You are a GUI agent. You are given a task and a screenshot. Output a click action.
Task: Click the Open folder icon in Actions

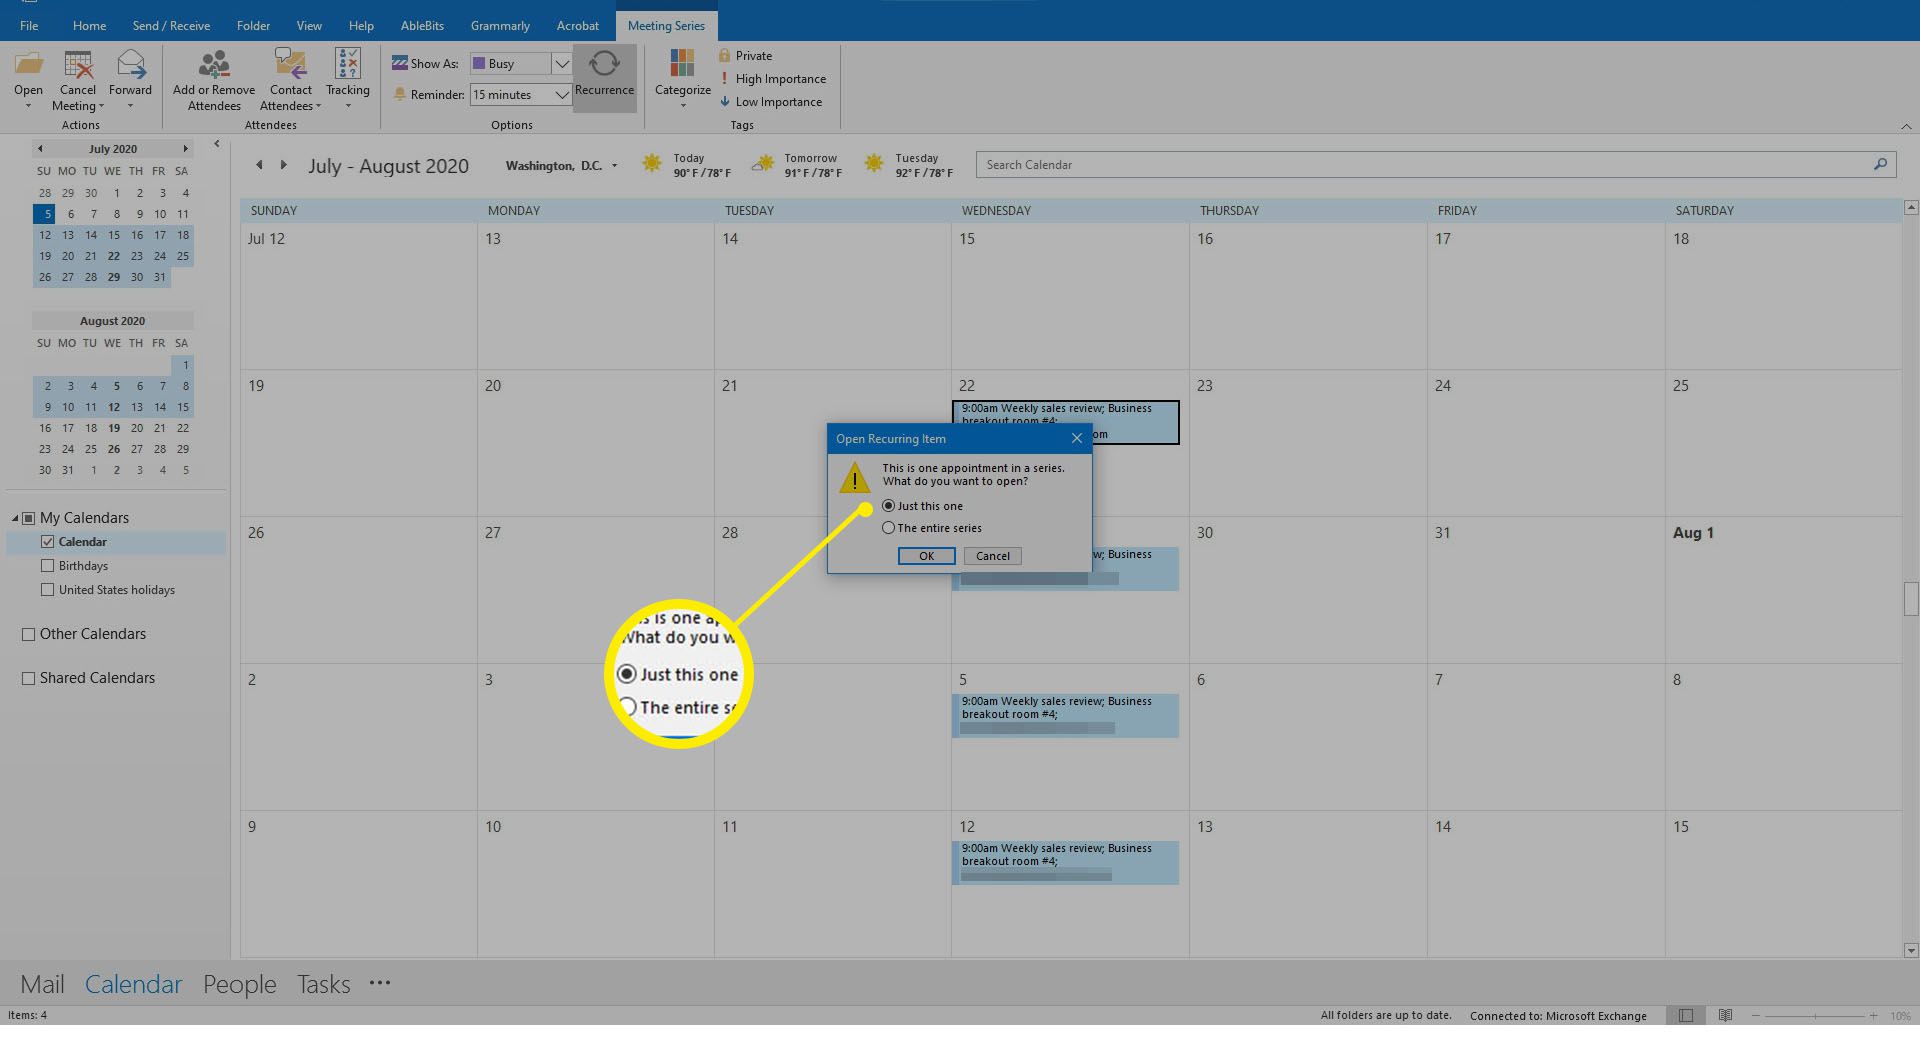tap(29, 64)
